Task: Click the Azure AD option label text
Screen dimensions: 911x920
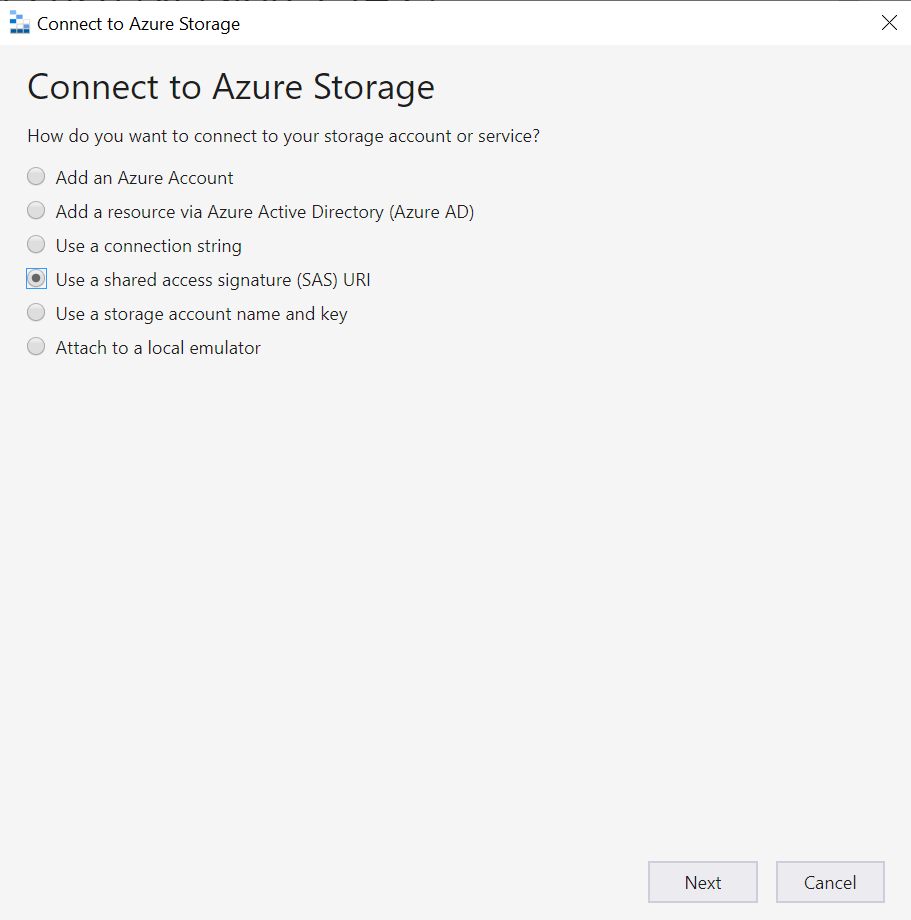Action: pyautogui.click(x=265, y=211)
